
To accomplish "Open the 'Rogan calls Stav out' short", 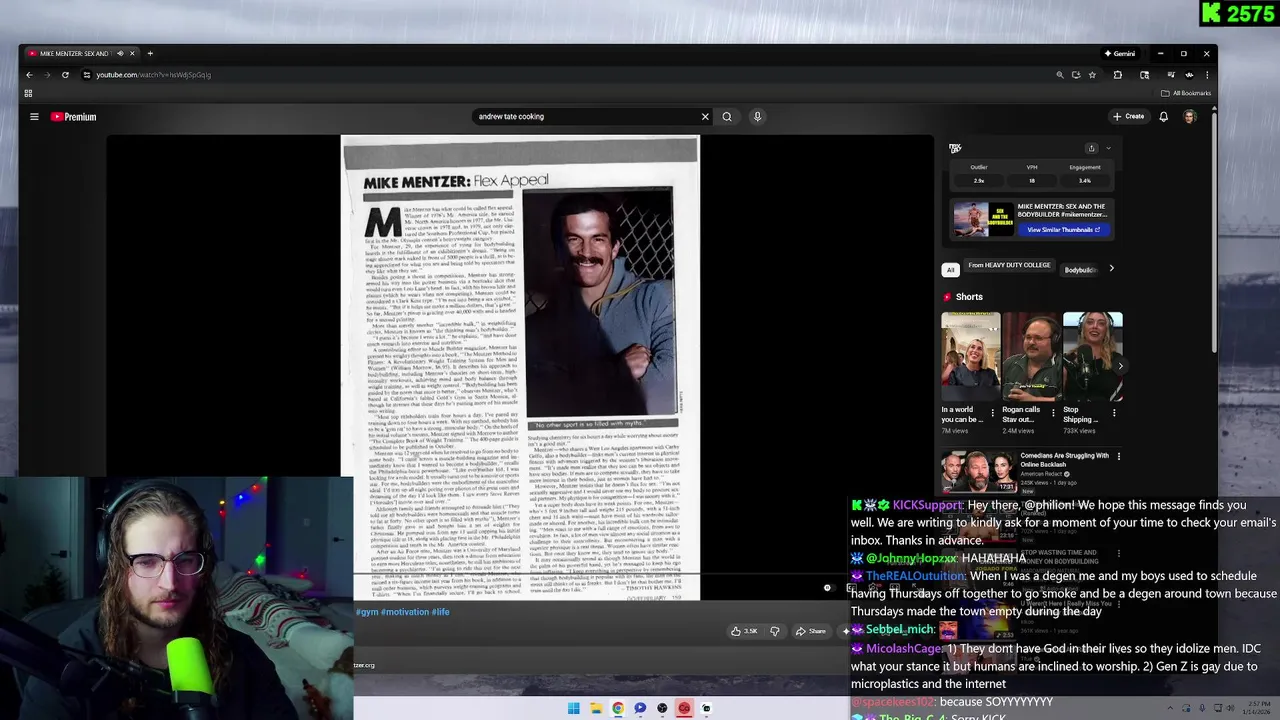I will click(1031, 357).
